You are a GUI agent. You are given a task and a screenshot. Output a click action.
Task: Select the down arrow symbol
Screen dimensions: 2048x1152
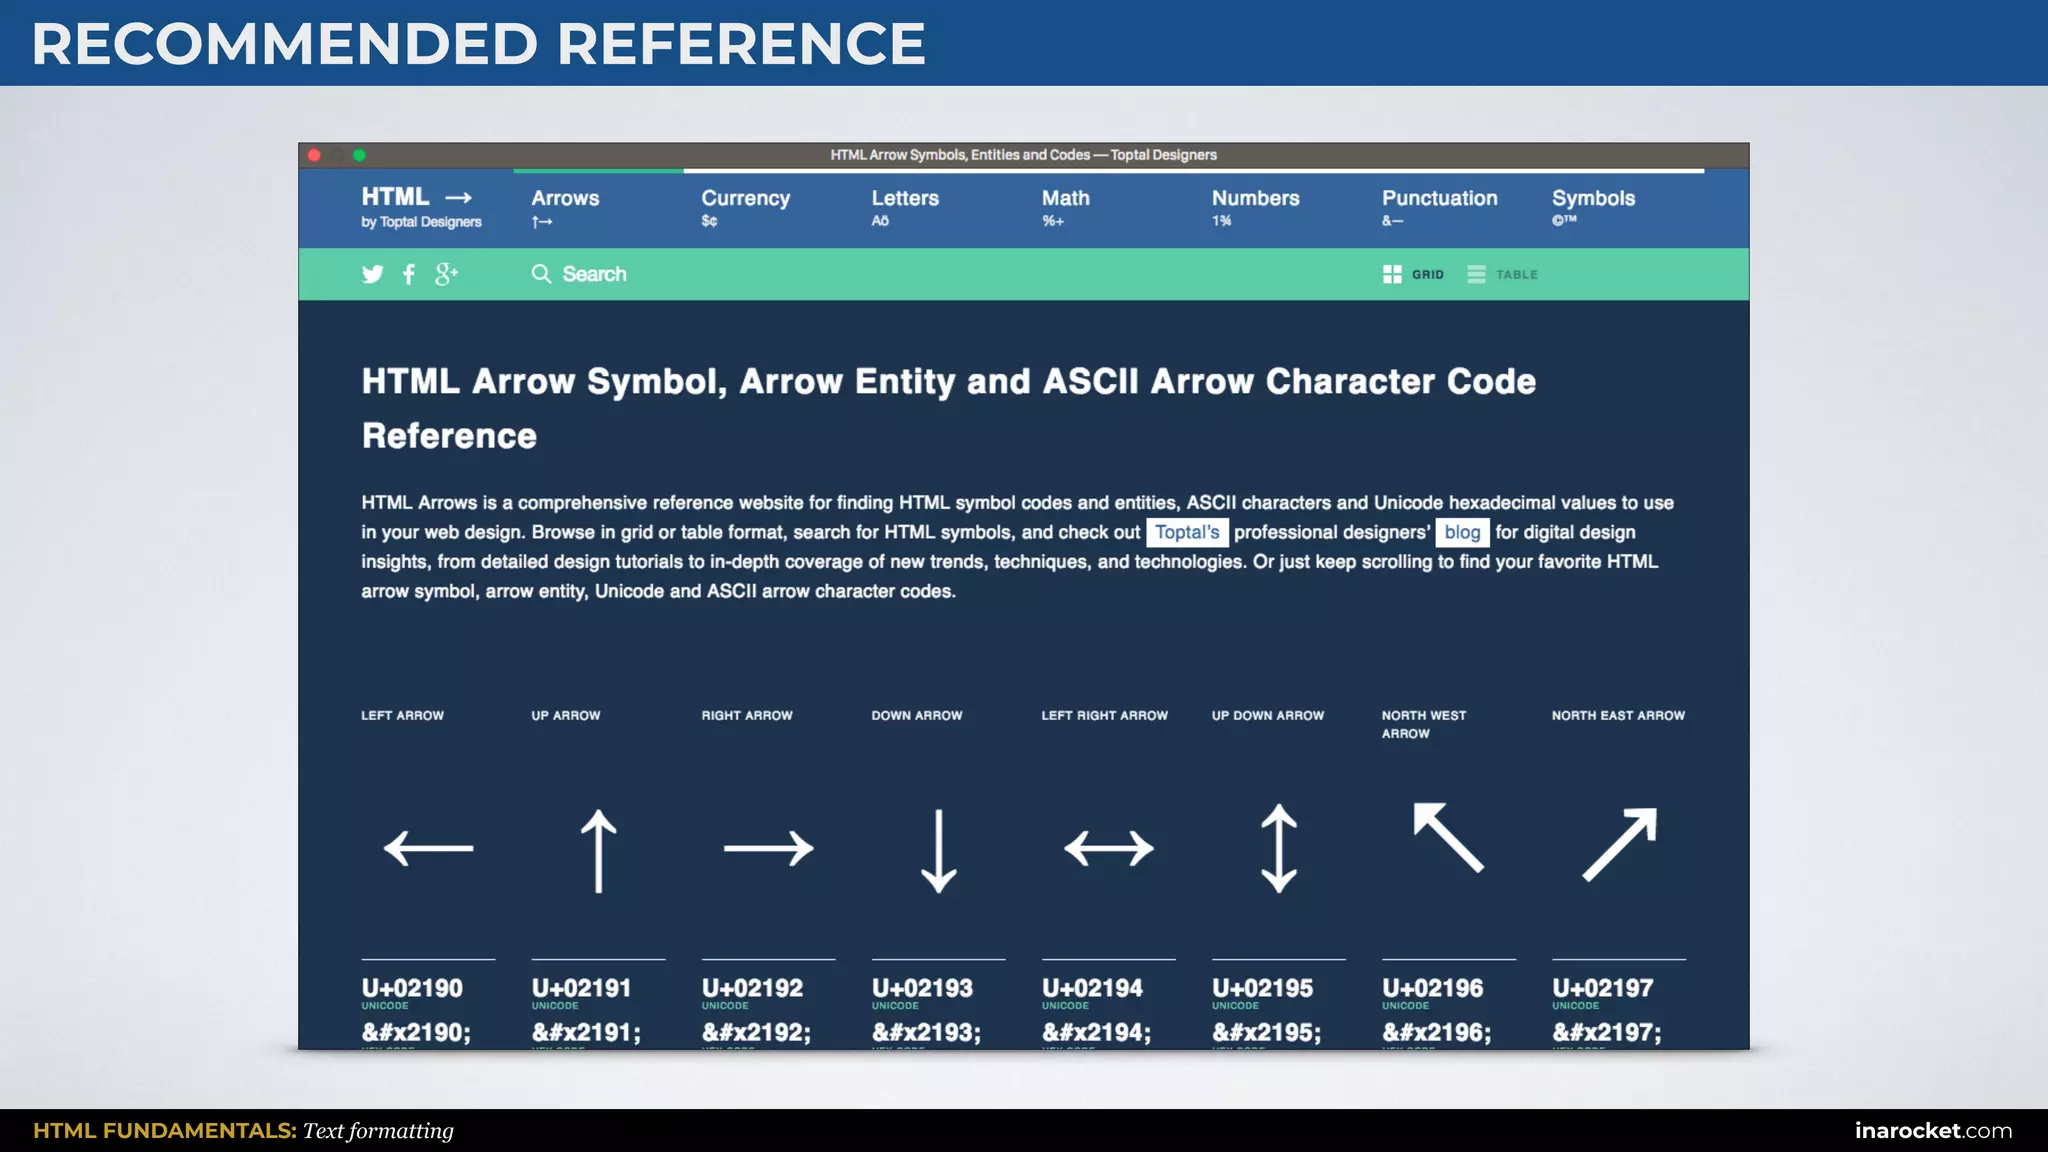click(x=938, y=850)
